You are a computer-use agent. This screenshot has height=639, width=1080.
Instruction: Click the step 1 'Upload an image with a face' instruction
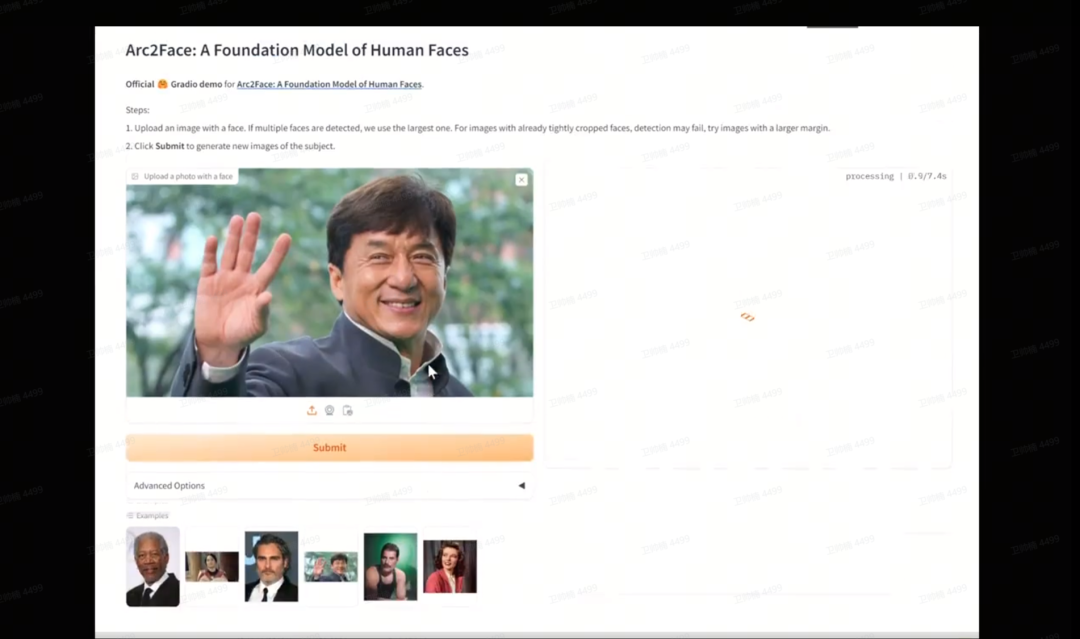click(477, 128)
